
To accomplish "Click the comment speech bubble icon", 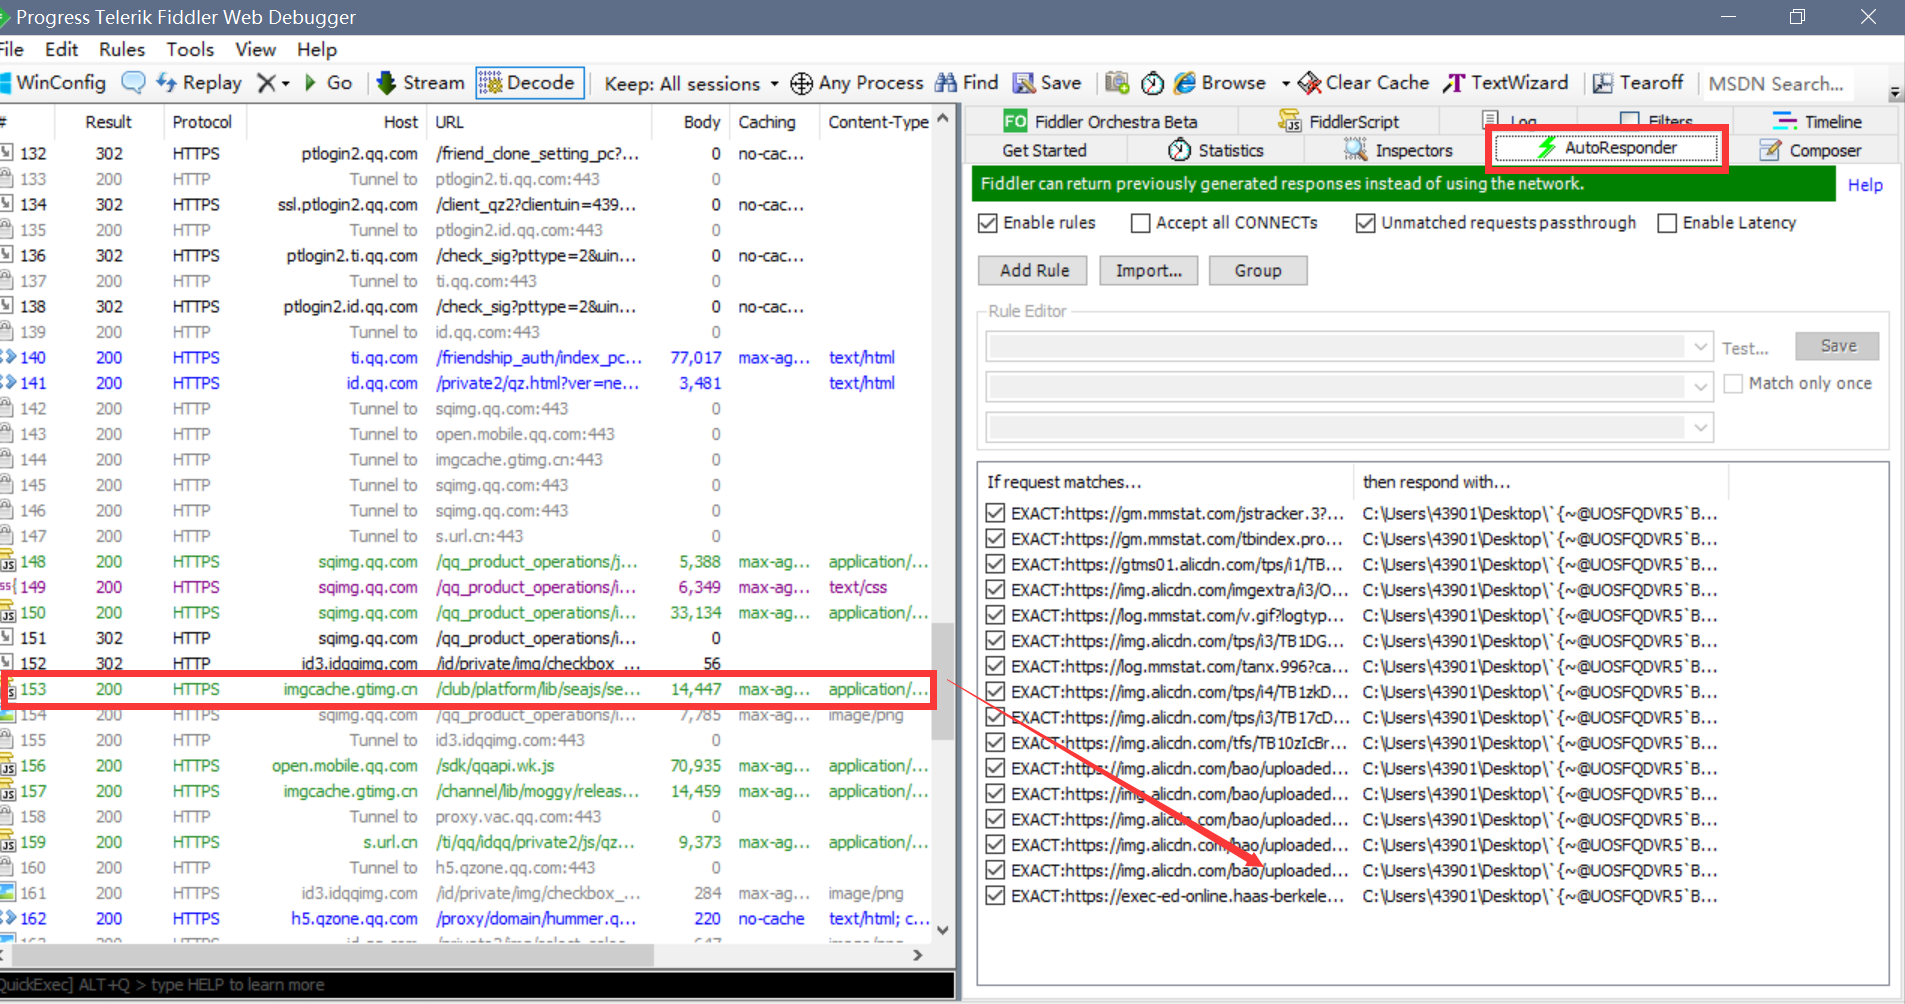I will click(x=133, y=83).
